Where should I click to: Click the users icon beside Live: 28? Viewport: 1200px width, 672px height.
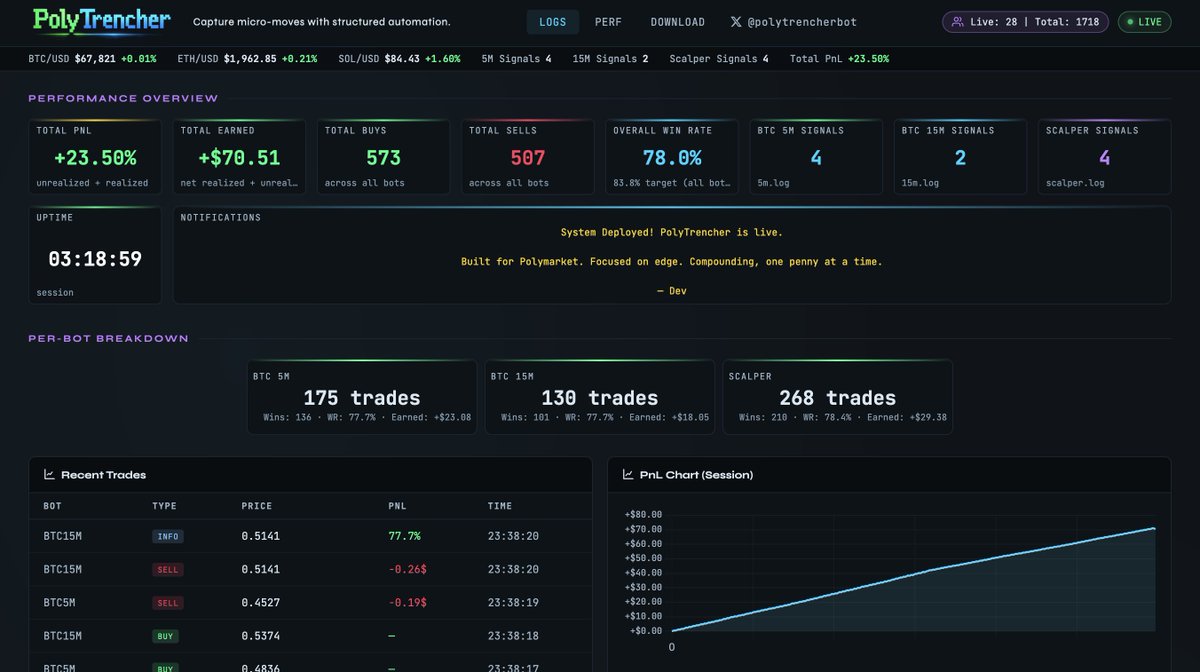(x=958, y=22)
